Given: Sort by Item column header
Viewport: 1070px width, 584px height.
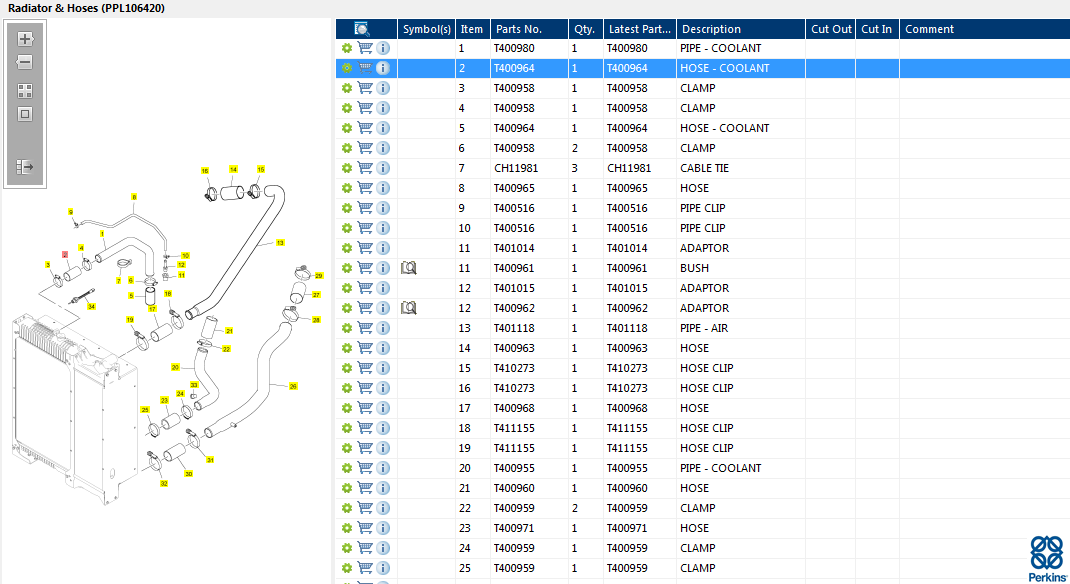Looking at the screenshot, I should pos(472,29).
